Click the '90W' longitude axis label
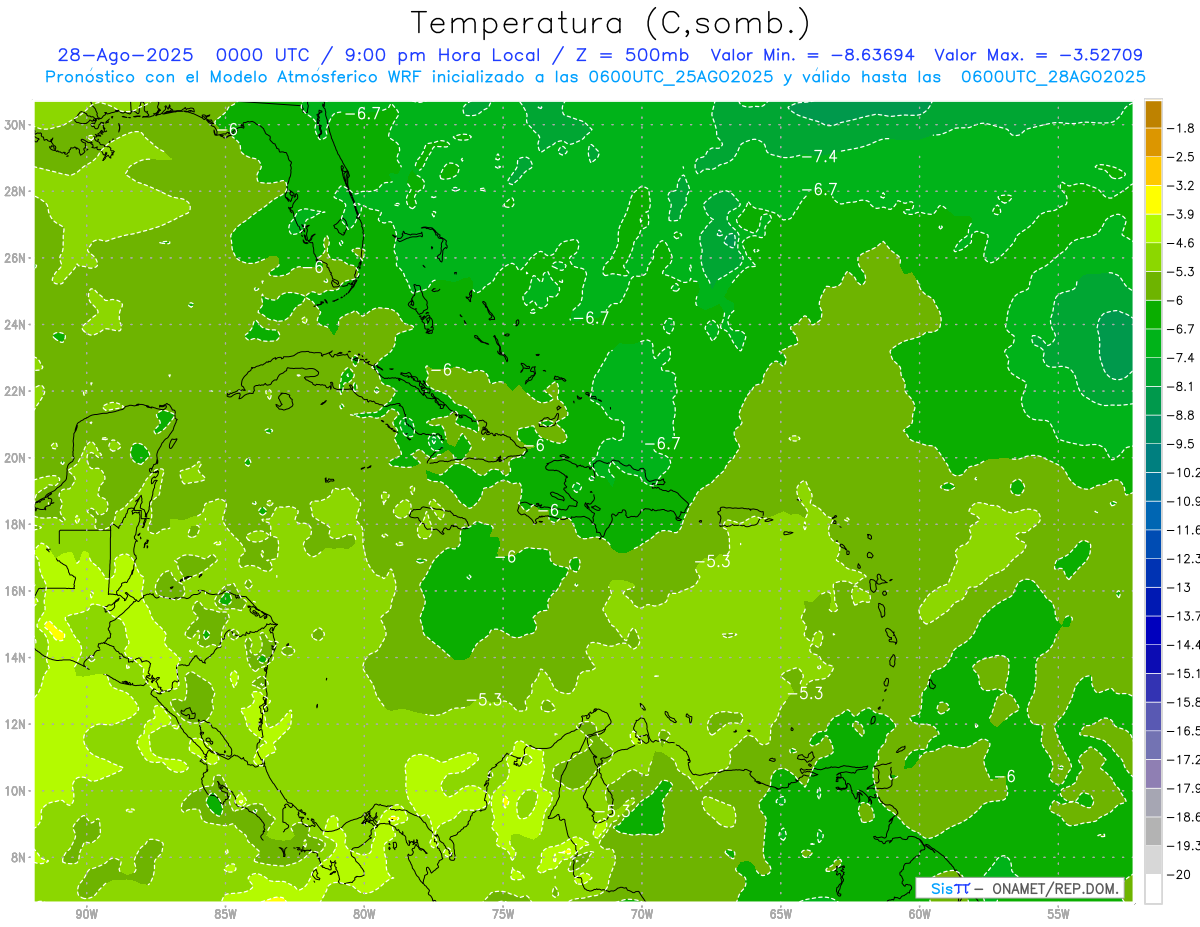1200x927 pixels. (86, 914)
